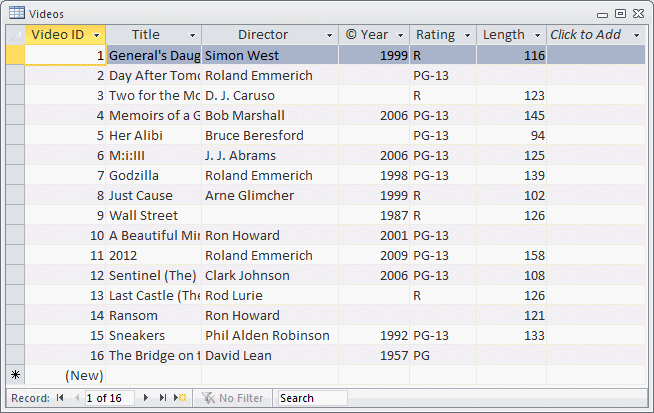This screenshot has width=654, height=413.
Task: Select row selector for record 1
Action: 15,55
